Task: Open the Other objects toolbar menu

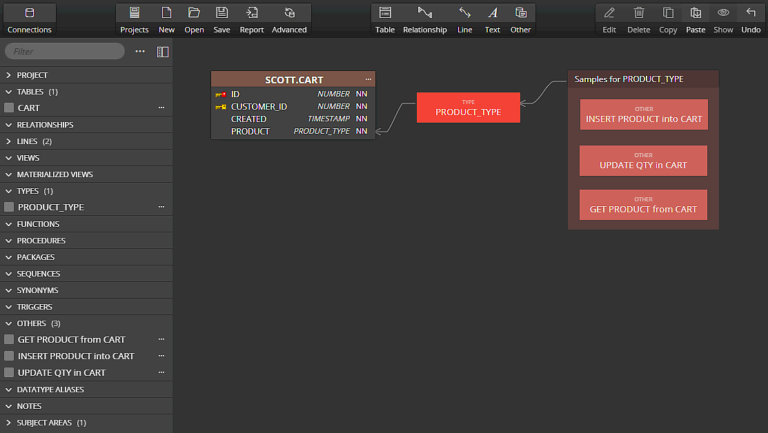Action: click(x=521, y=13)
